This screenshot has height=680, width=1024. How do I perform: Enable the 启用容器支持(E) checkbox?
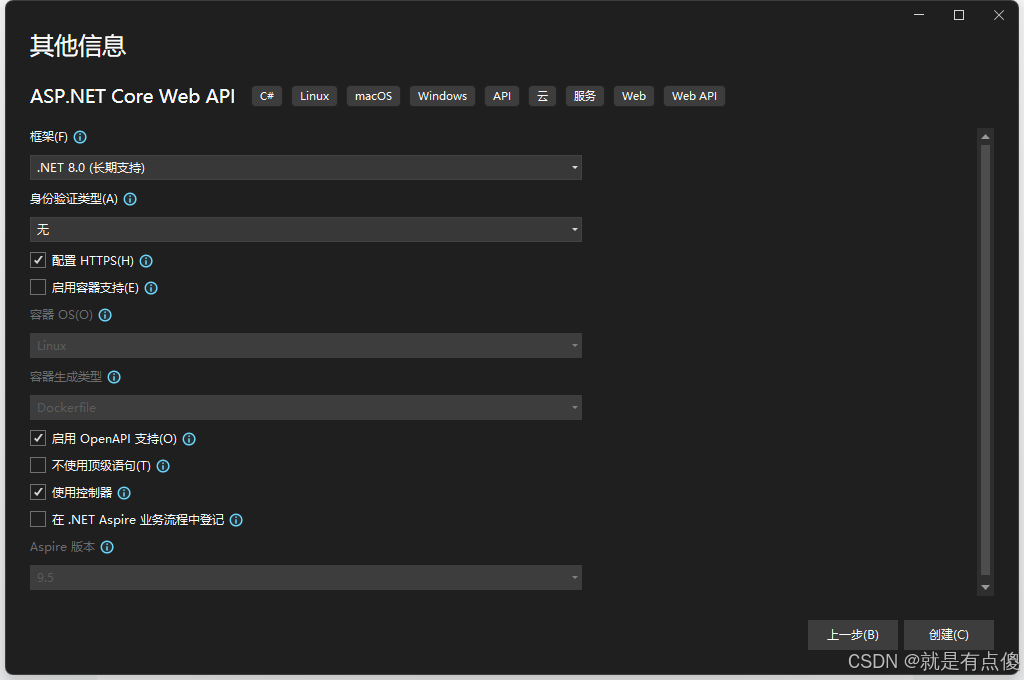coord(38,287)
